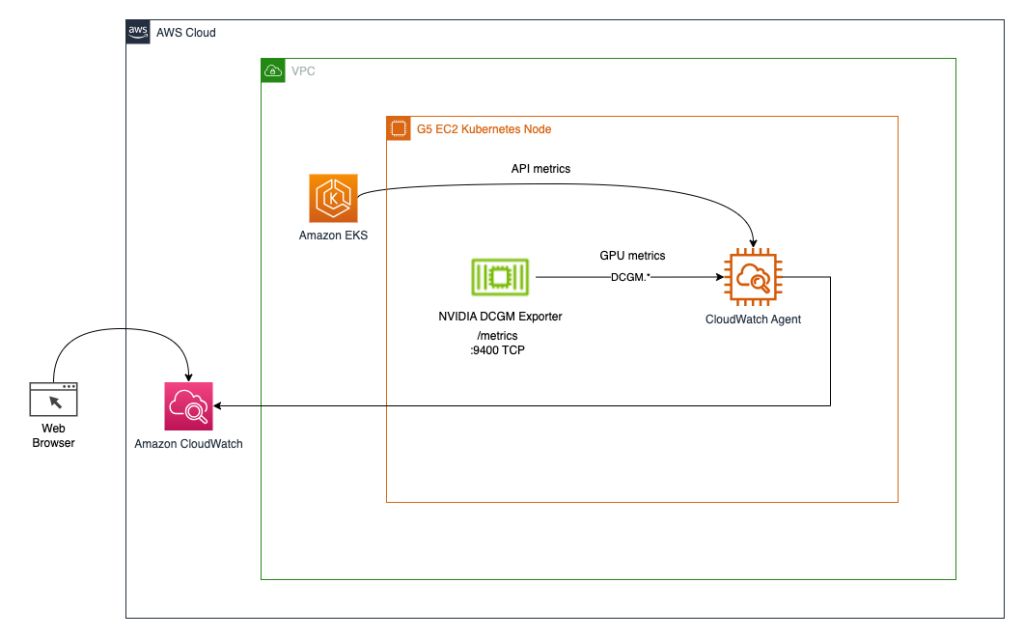1024x638 pixels.
Task: Select the G5 EC2 Kubernetes Node icon
Action: 399,127
